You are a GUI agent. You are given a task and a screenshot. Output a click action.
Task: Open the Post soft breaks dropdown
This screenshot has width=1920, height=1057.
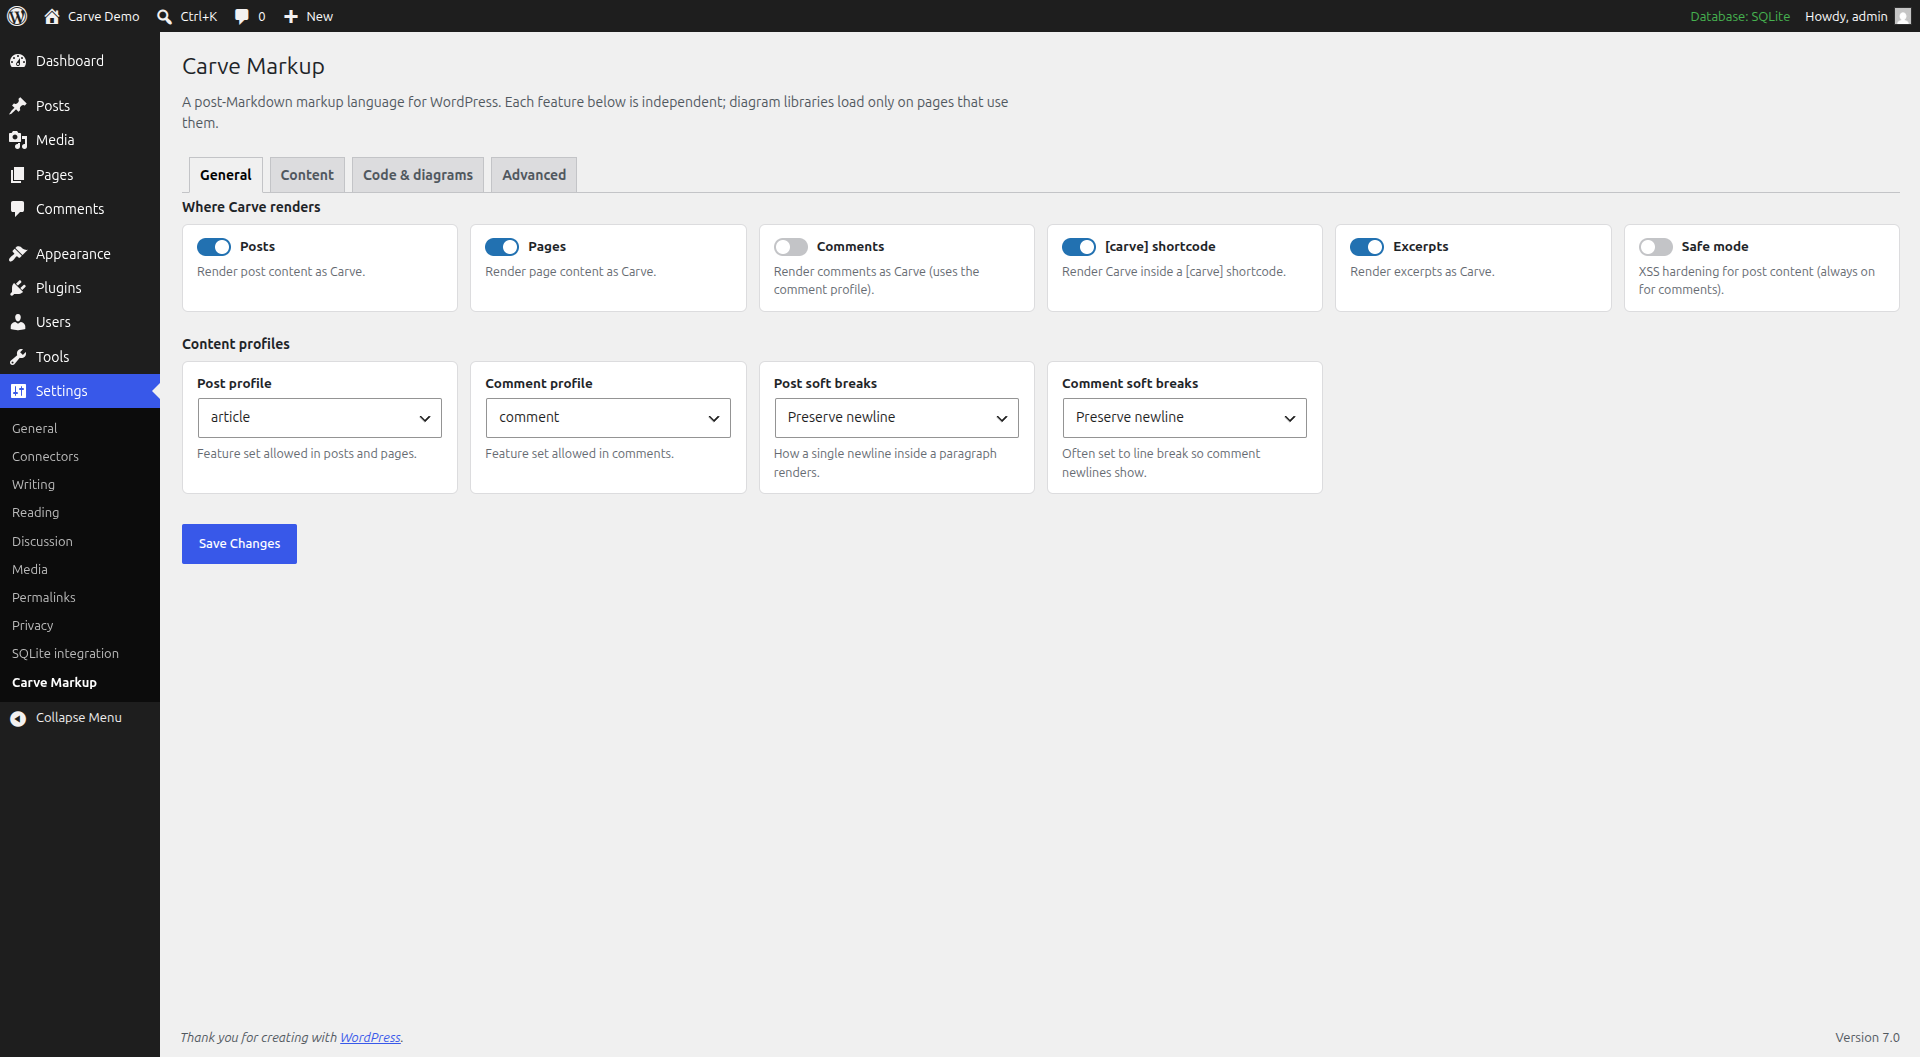[897, 418]
